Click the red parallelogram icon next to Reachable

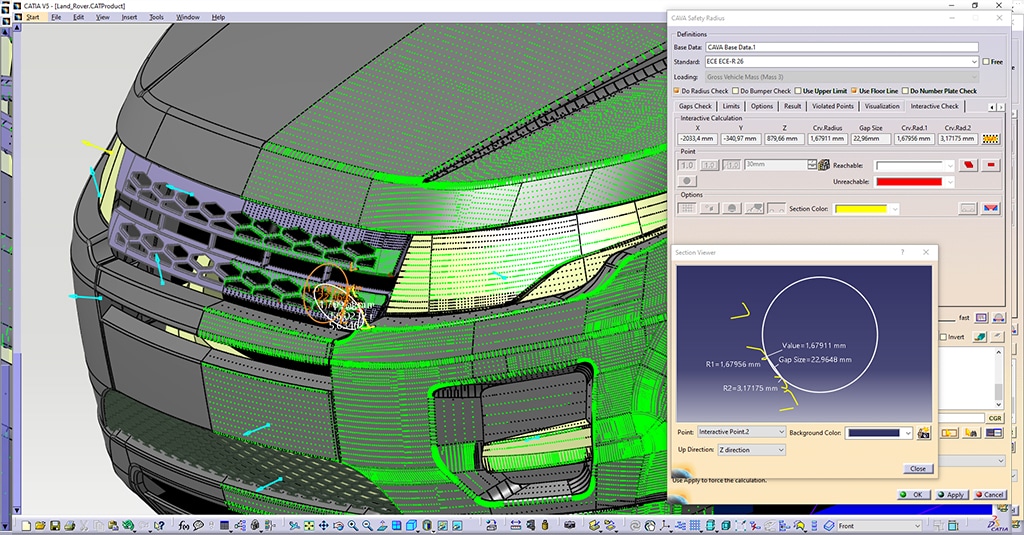click(968, 165)
